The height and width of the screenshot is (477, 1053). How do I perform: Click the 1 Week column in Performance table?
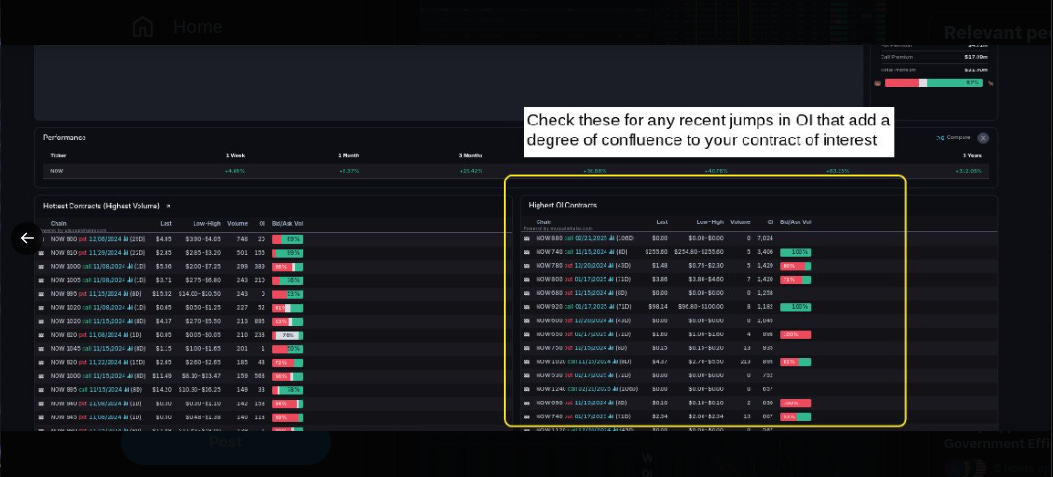pyautogui.click(x=235, y=155)
